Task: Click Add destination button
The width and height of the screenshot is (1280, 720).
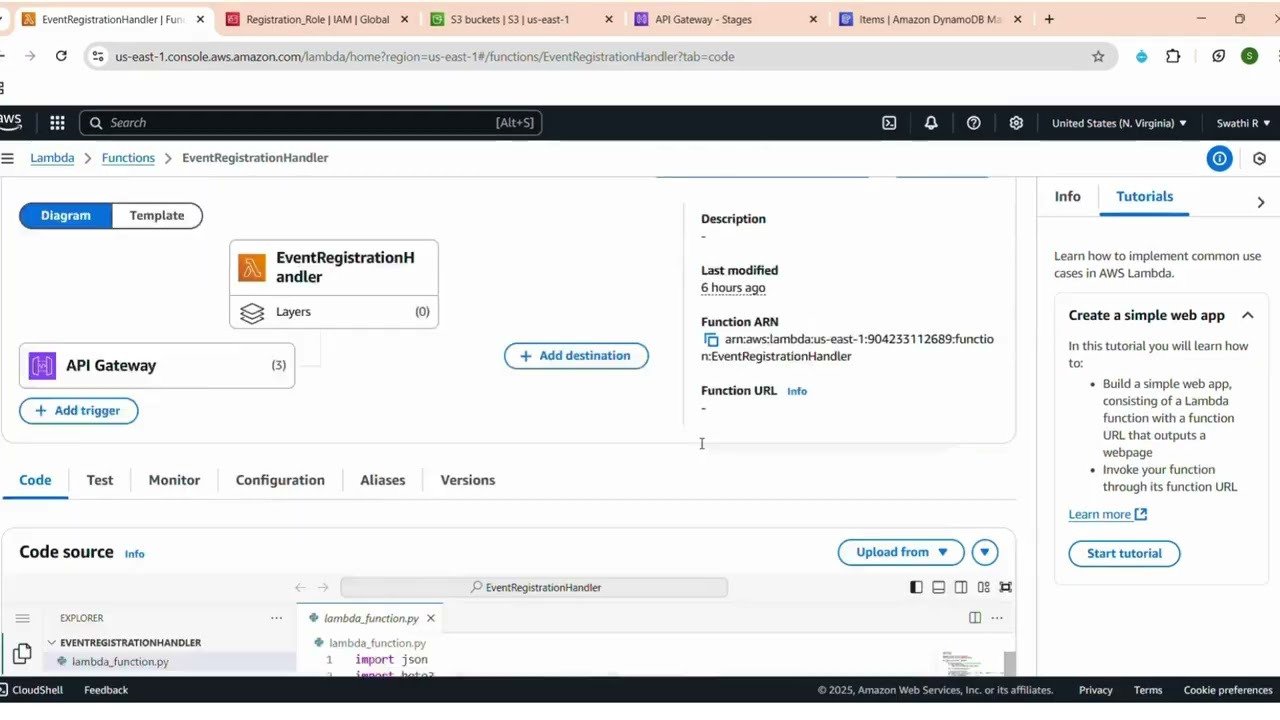Action: [x=576, y=356]
